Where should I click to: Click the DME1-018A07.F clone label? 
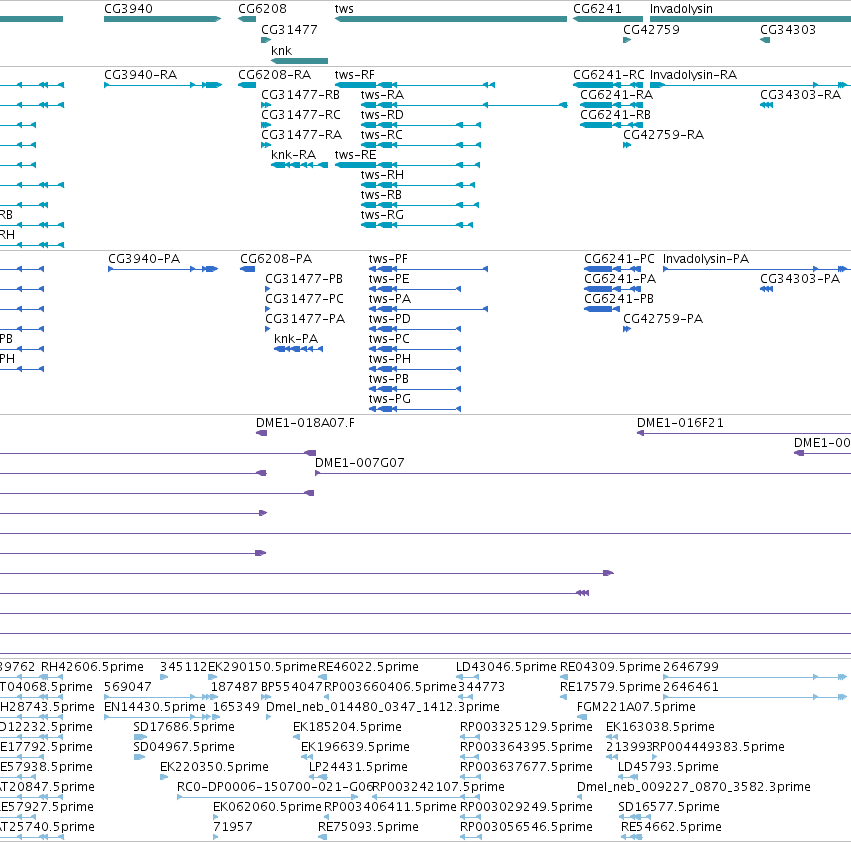point(305,423)
